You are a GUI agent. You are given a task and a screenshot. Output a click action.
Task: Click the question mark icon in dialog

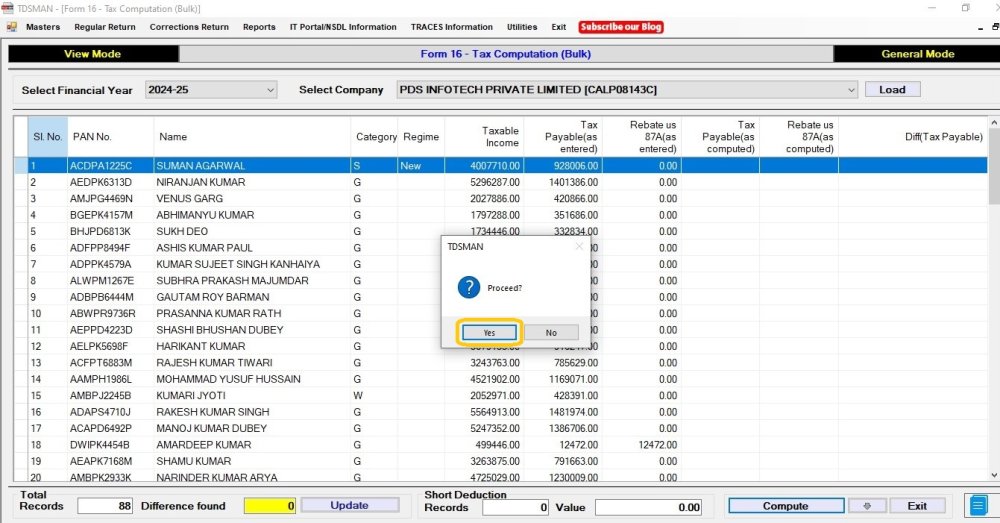468,288
